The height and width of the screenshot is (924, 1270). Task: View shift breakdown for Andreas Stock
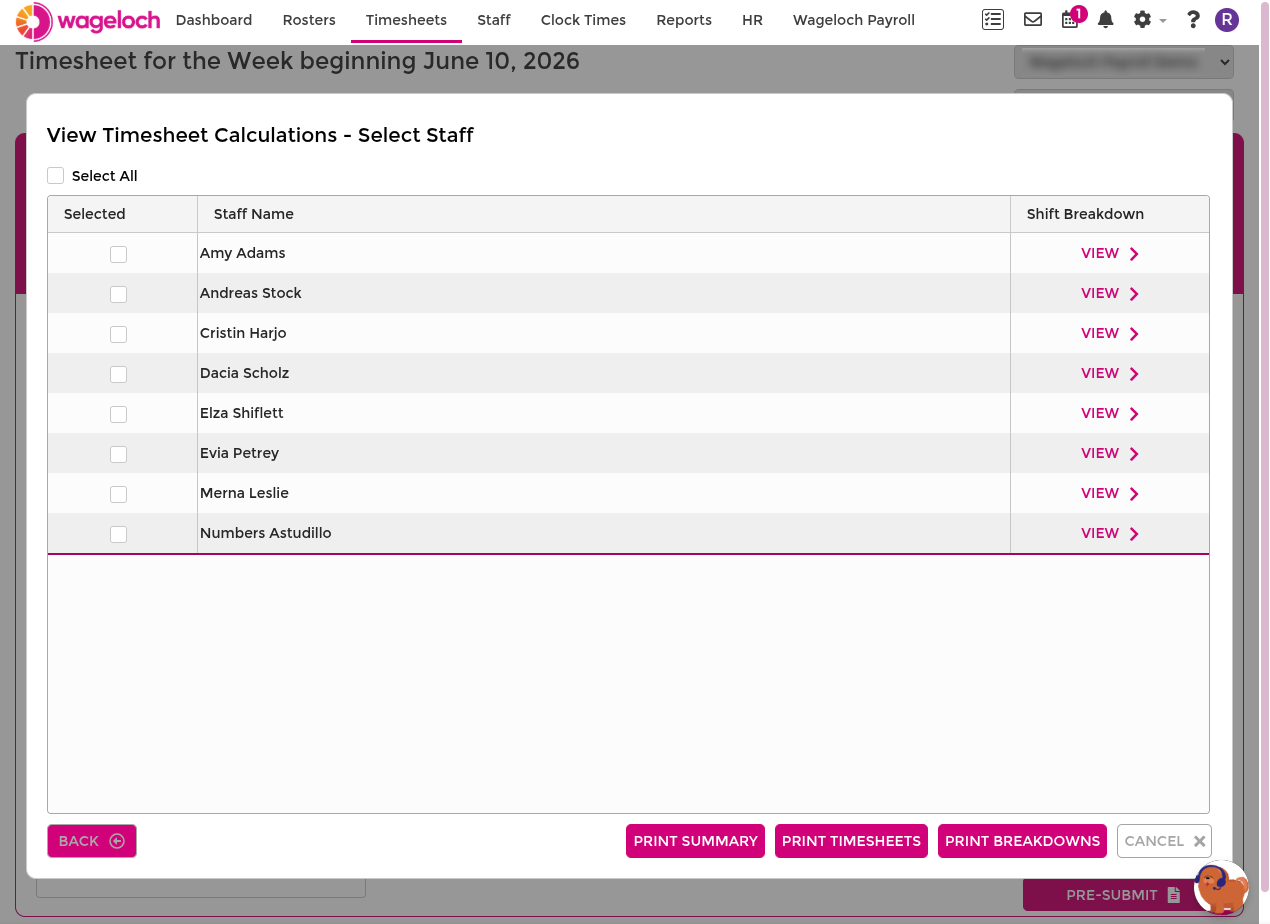pyautogui.click(x=1110, y=293)
